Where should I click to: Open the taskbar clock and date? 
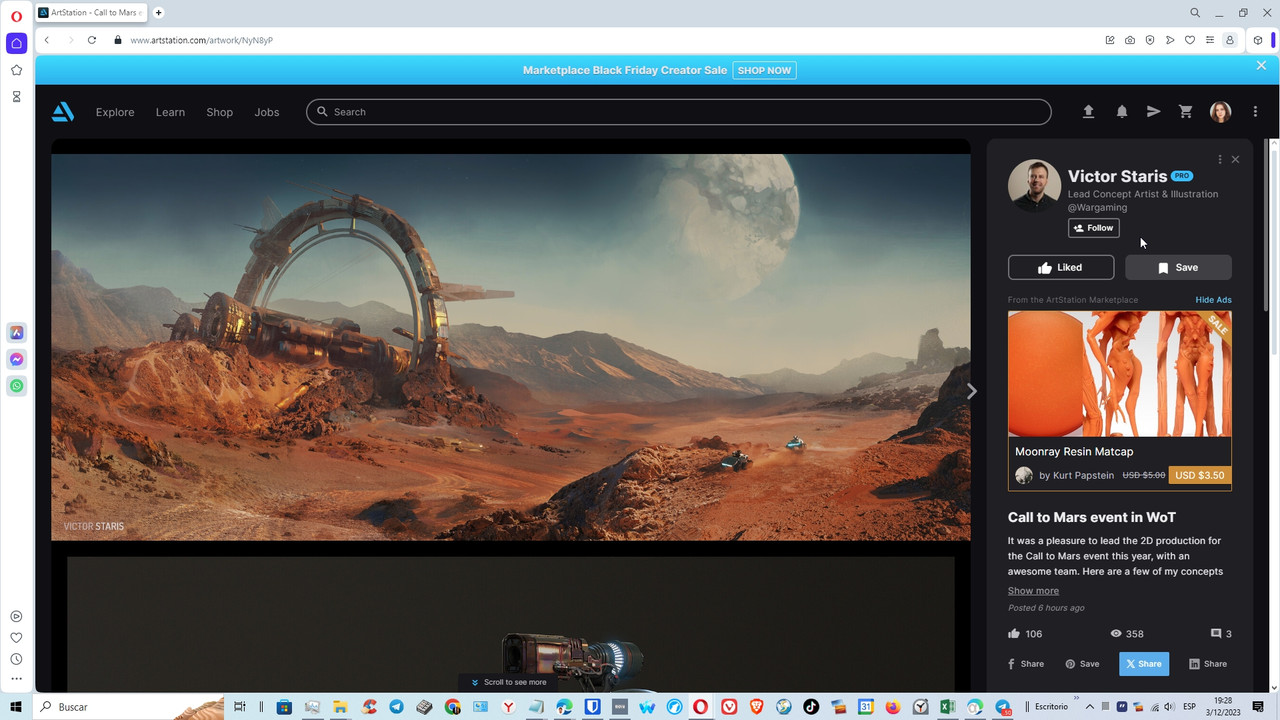(1223, 707)
